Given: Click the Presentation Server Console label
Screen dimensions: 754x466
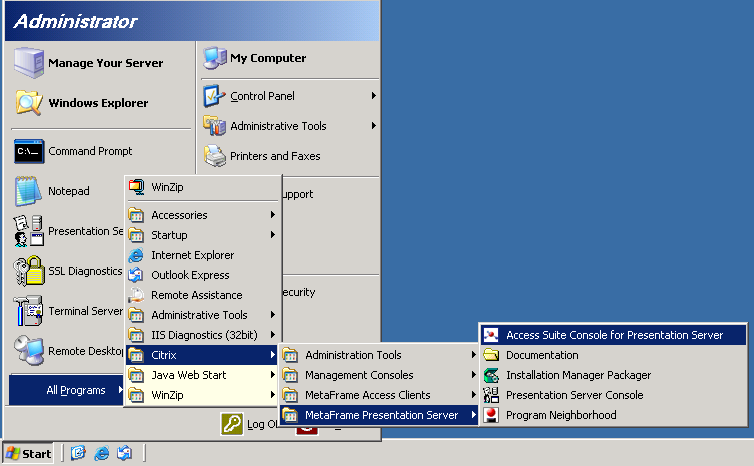Looking at the screenshot, I should click(574, 395).
